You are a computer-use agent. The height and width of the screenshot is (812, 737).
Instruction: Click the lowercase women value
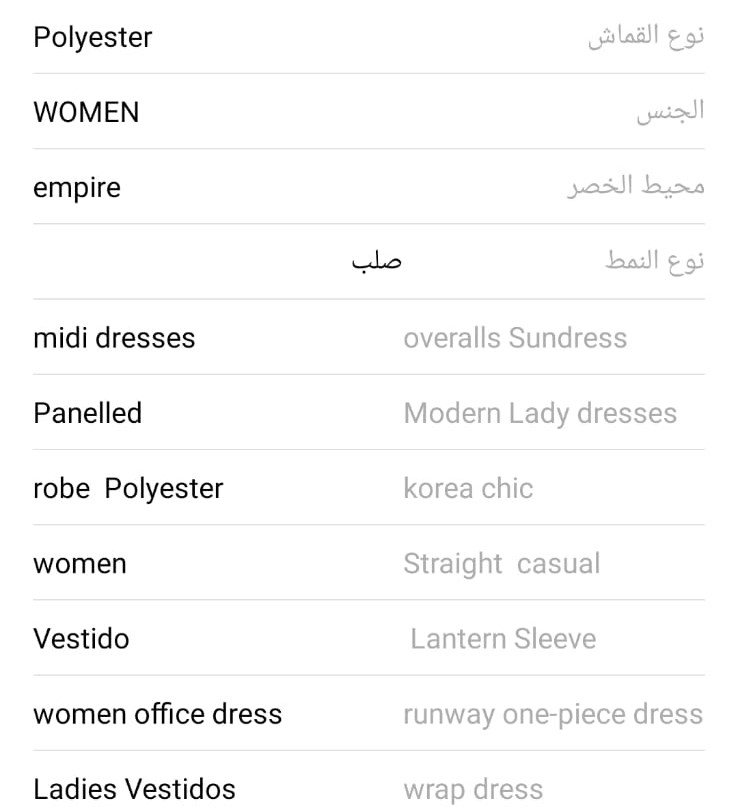click(x=80, y=564)
